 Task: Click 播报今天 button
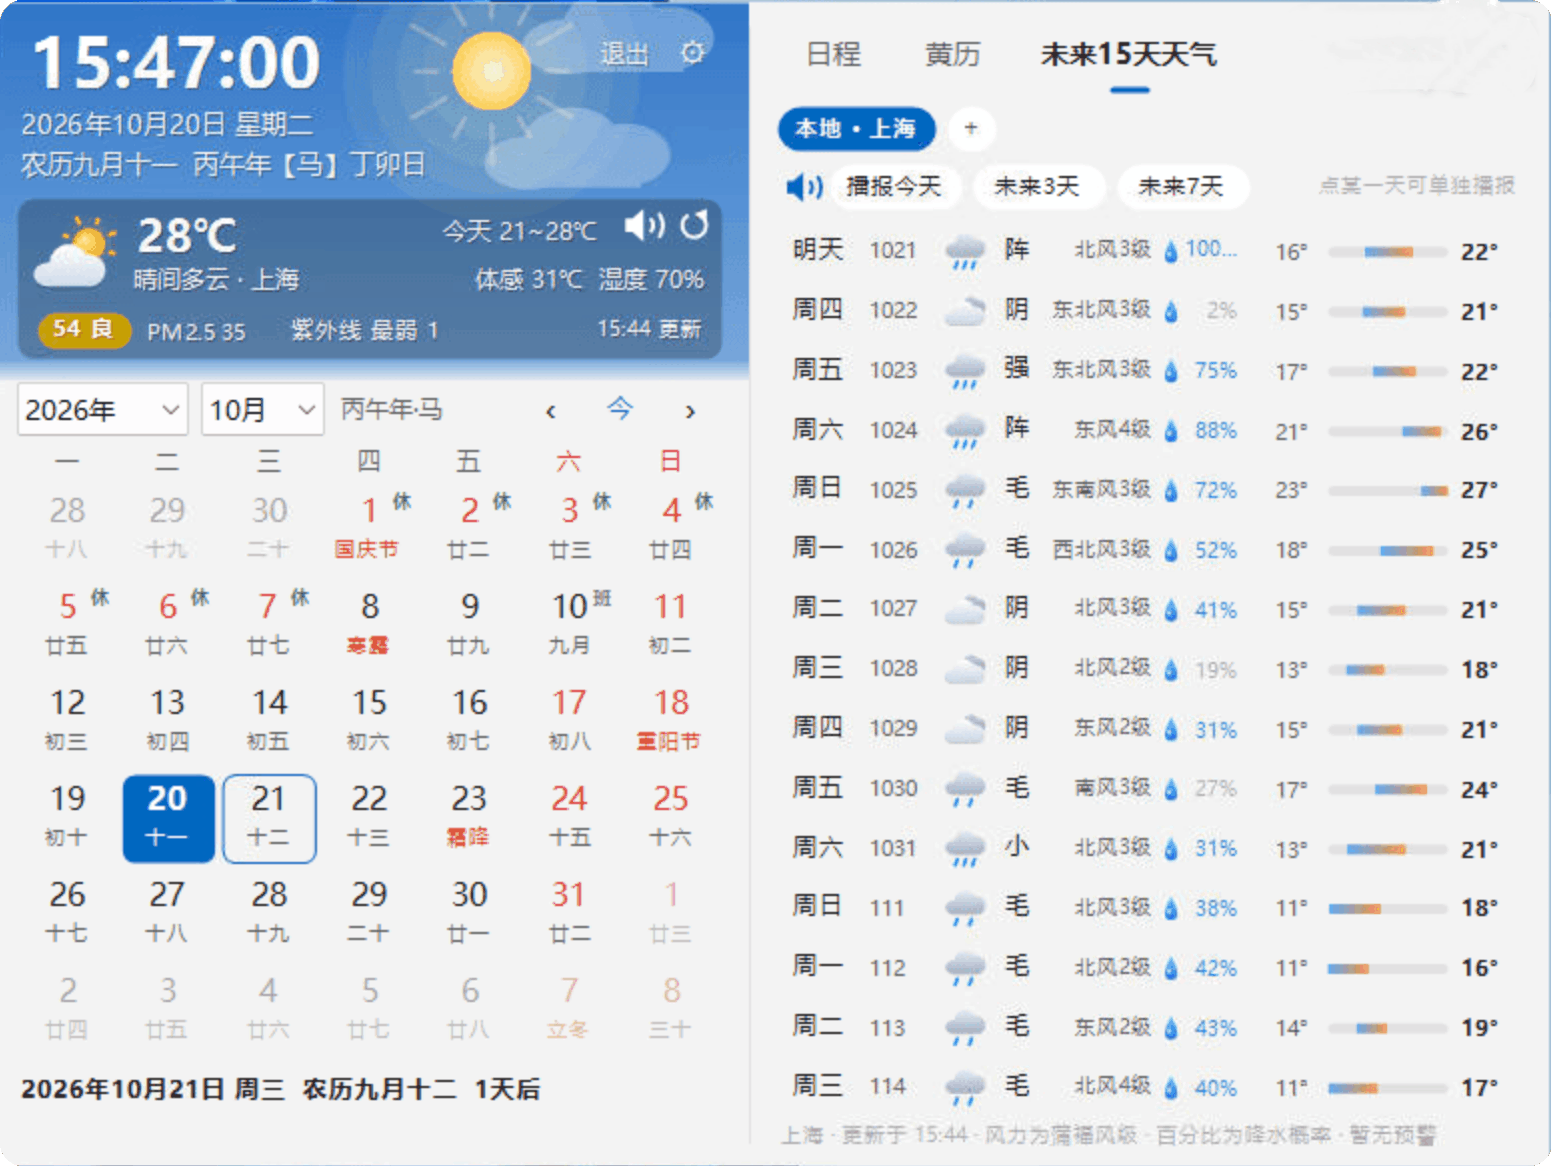click(894, 186)
